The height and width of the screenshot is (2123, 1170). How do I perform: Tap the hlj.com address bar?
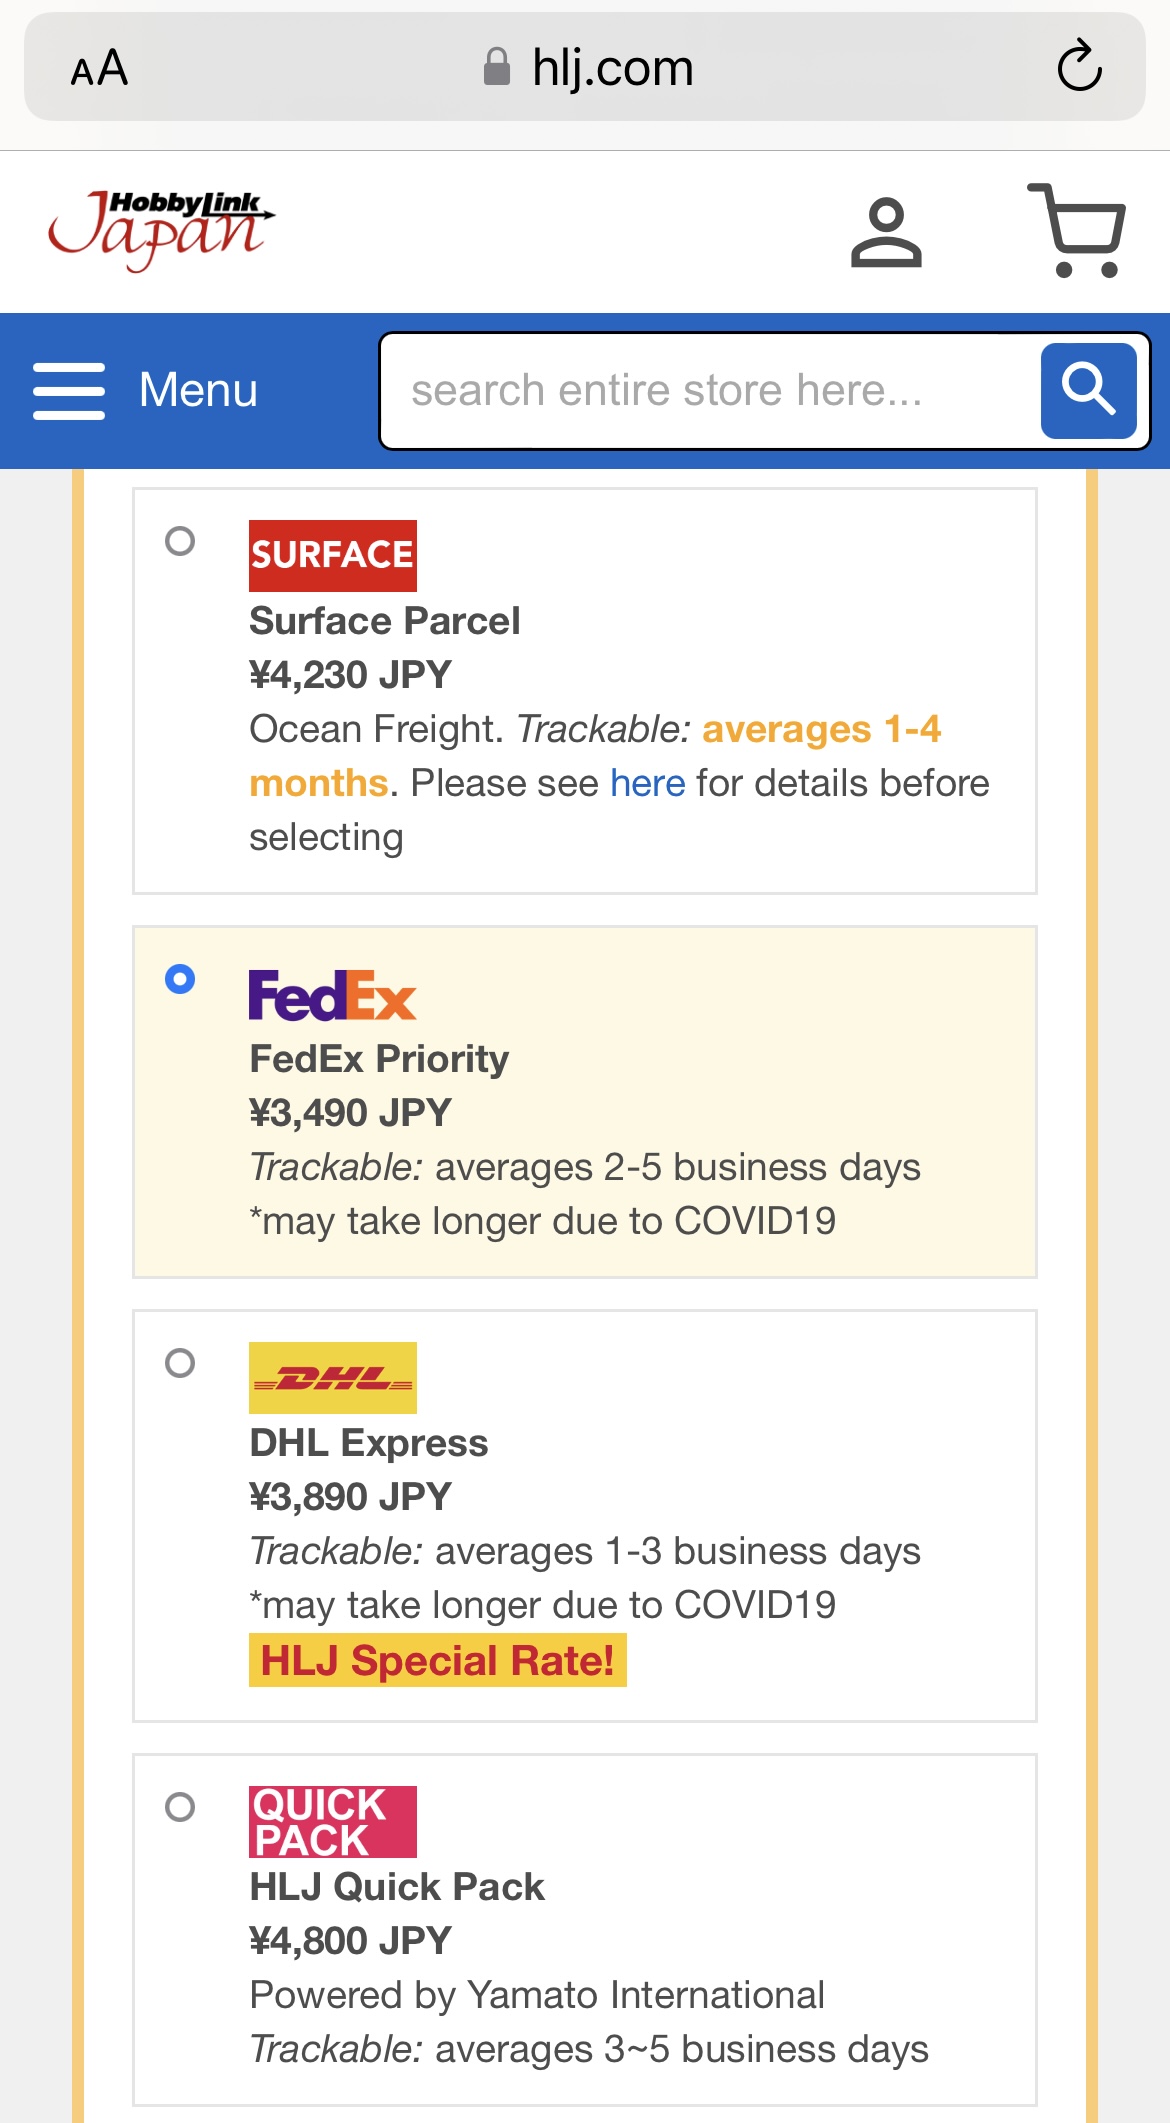tap(612, 68)
